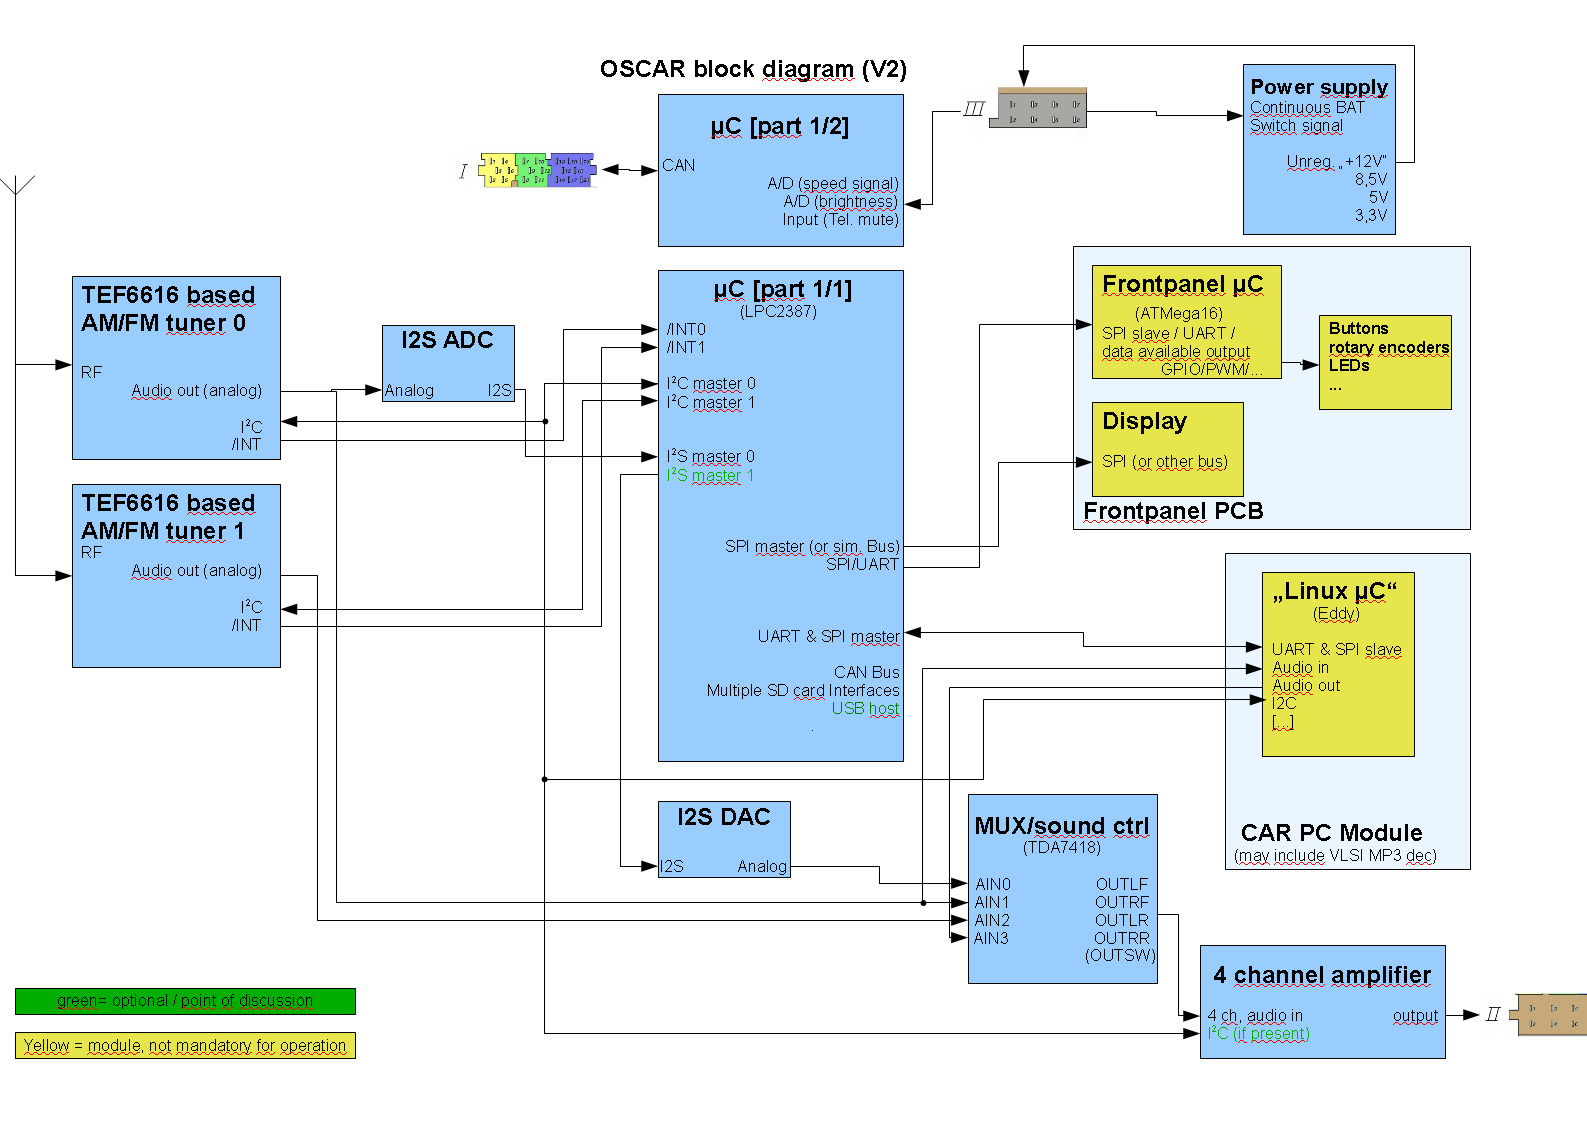
Task: Click the CAR PC Module label
Action: point(1331,833)
